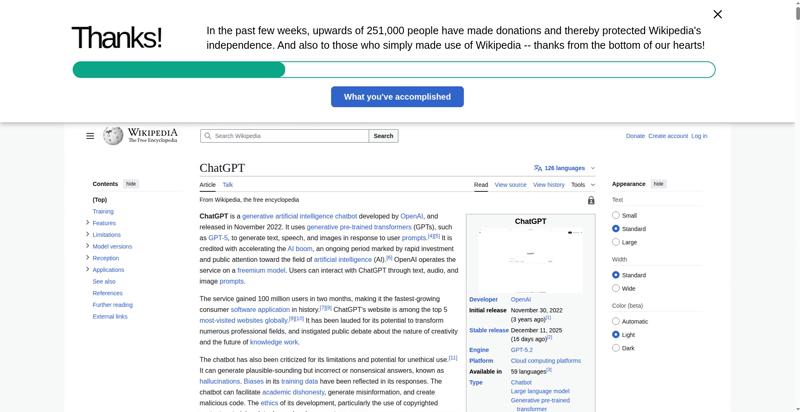Open the hamburger main menu
Viewport: 800px width, 412px height.
90,136
